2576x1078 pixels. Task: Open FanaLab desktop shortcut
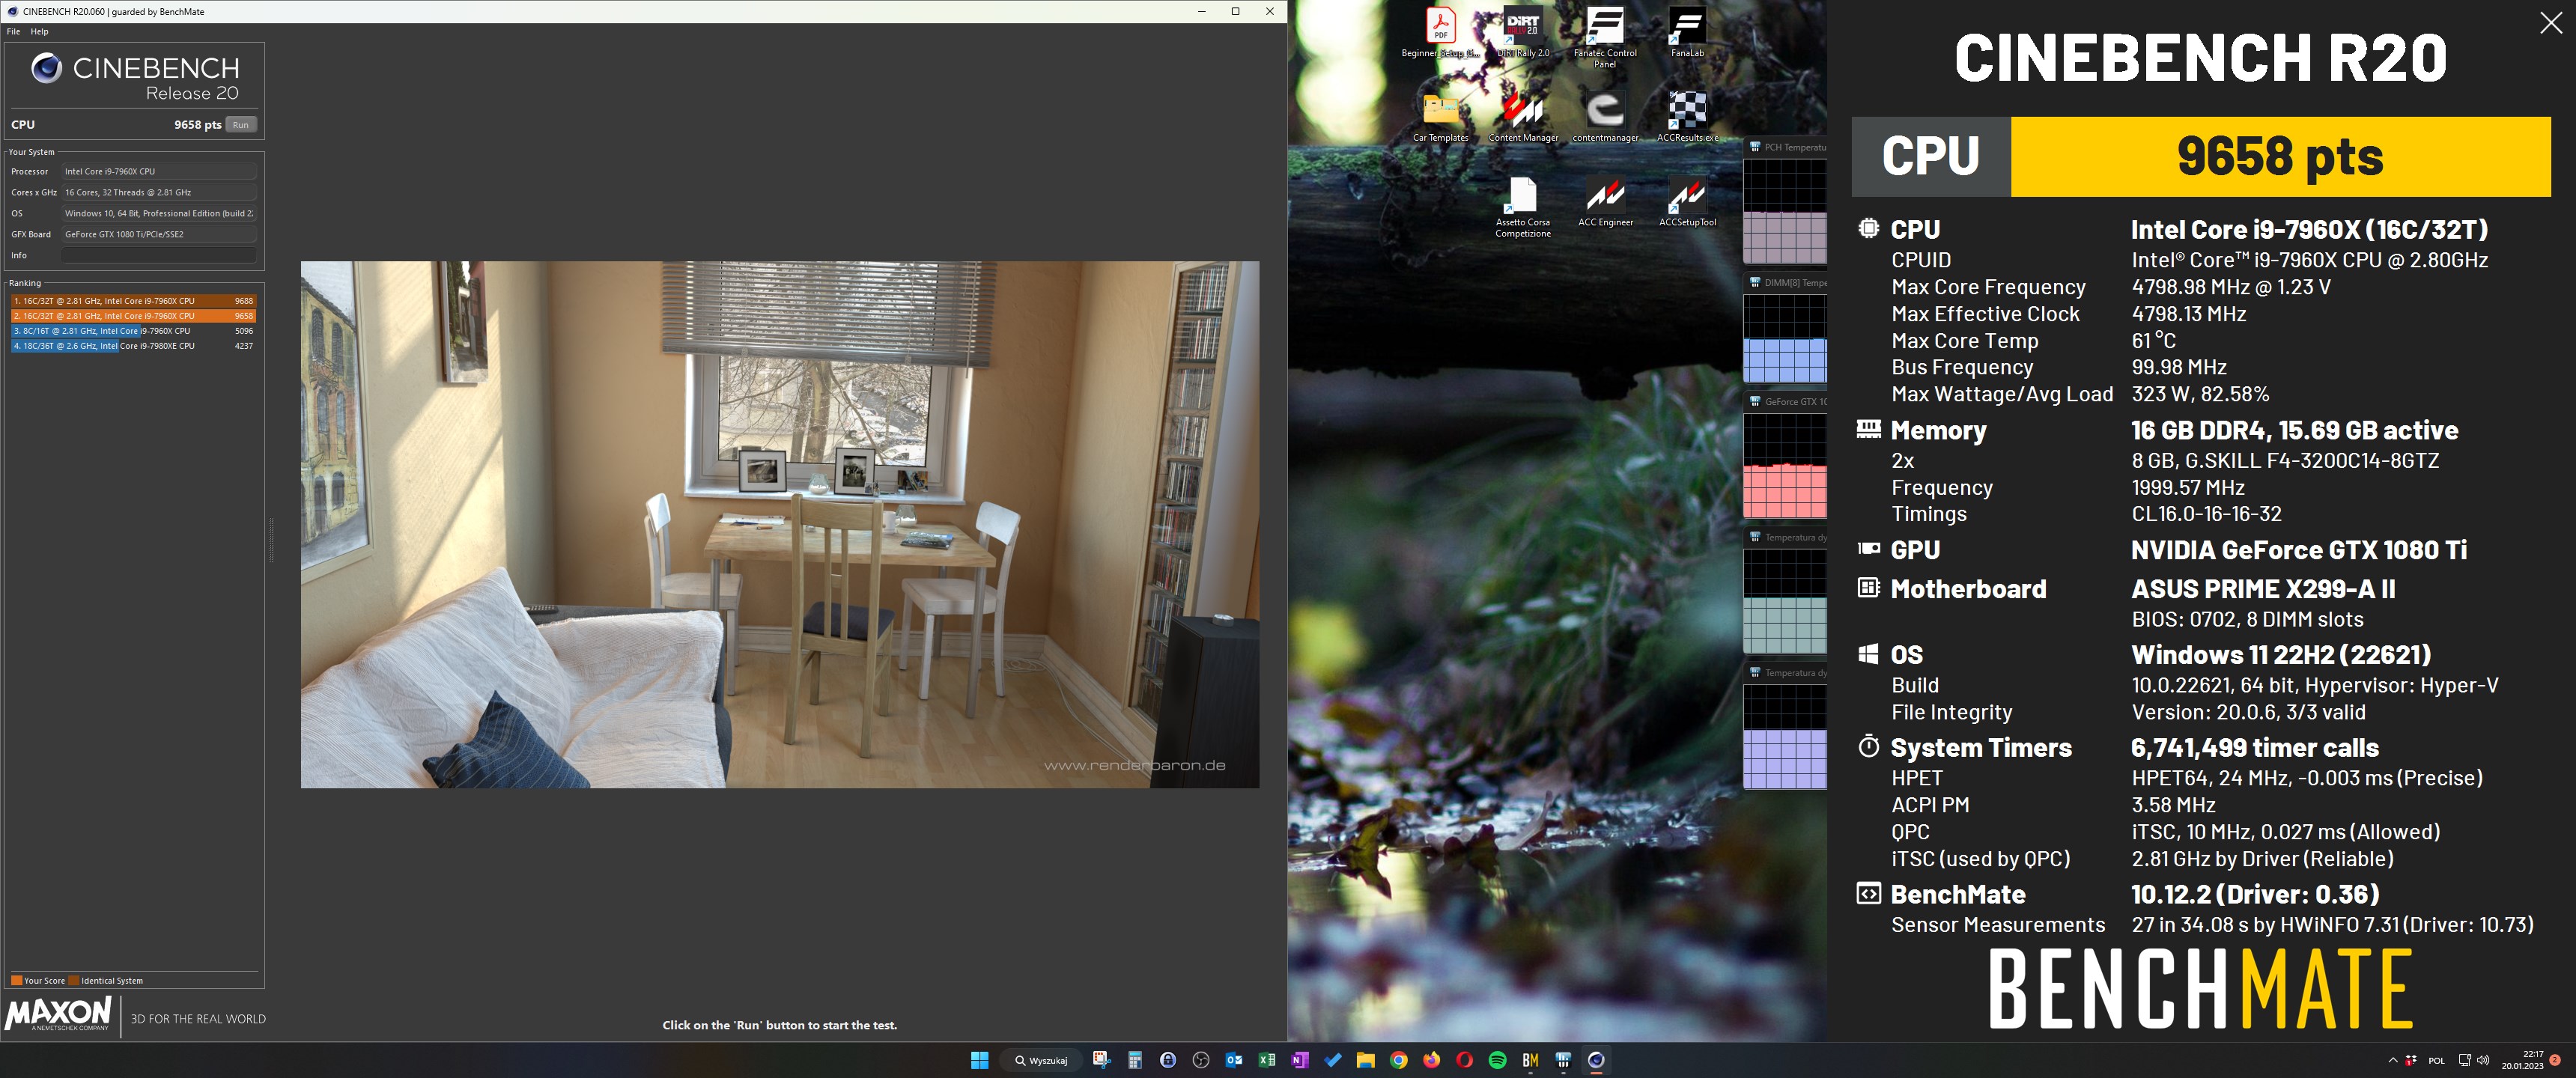[1687, 33]
